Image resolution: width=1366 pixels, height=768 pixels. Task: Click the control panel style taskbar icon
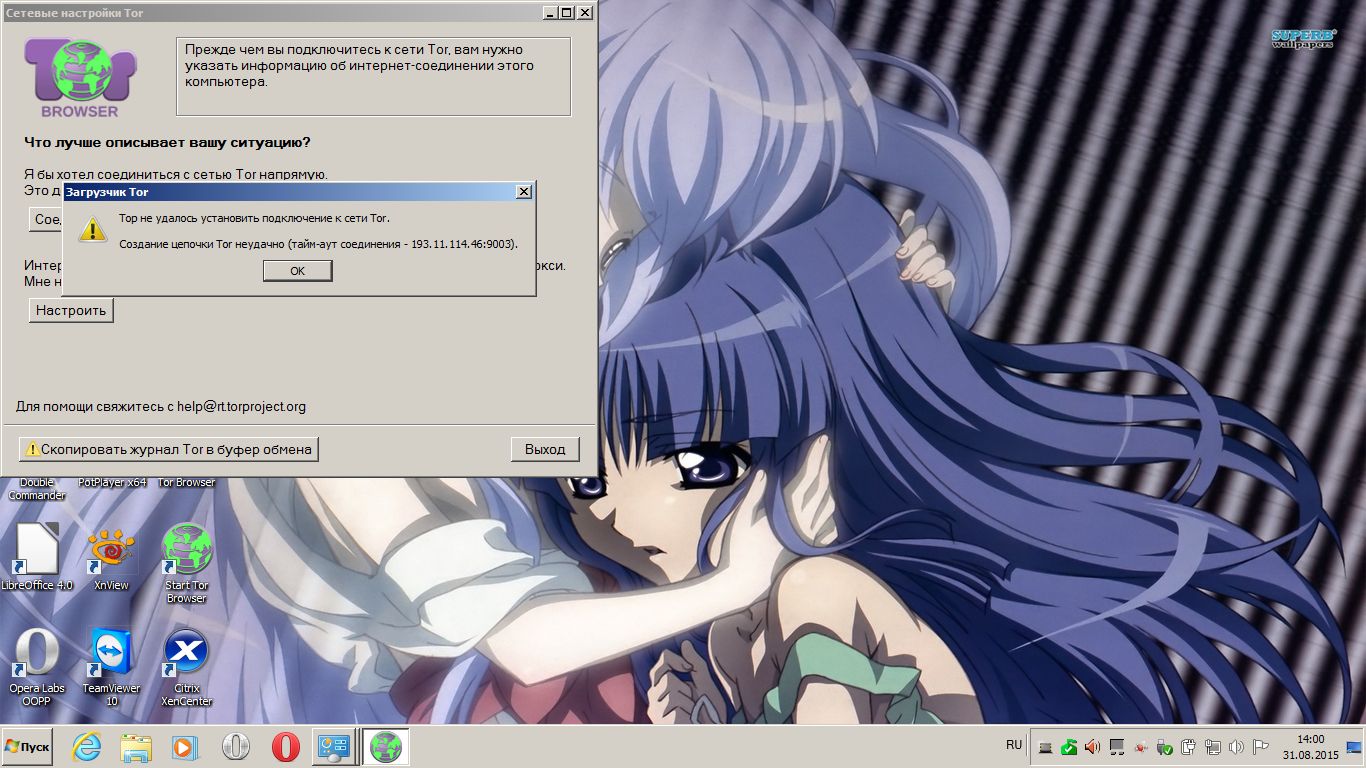333,747
